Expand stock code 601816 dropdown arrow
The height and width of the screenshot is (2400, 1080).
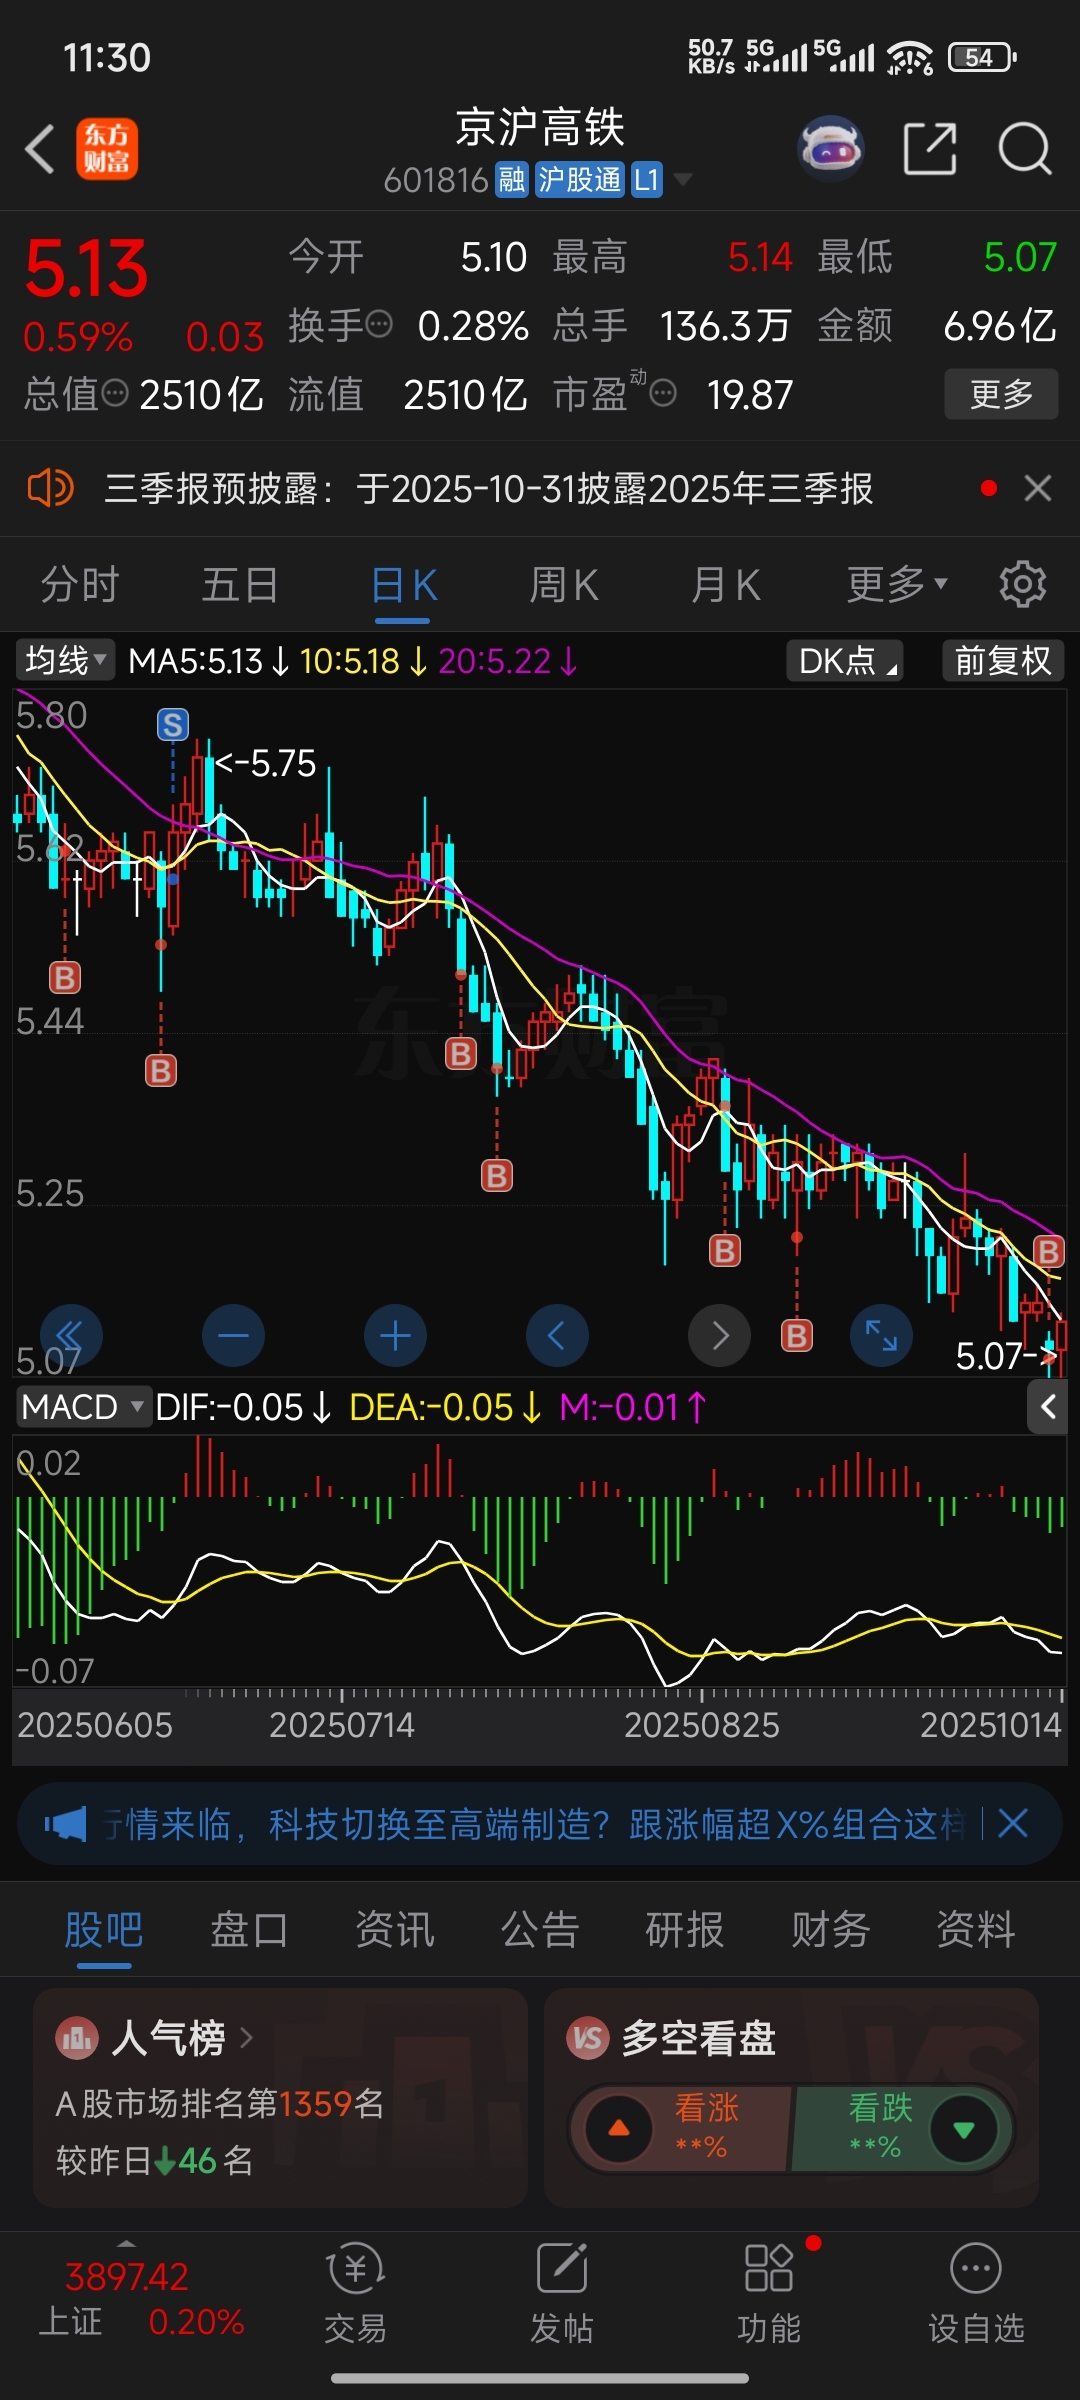coord(683,179)
